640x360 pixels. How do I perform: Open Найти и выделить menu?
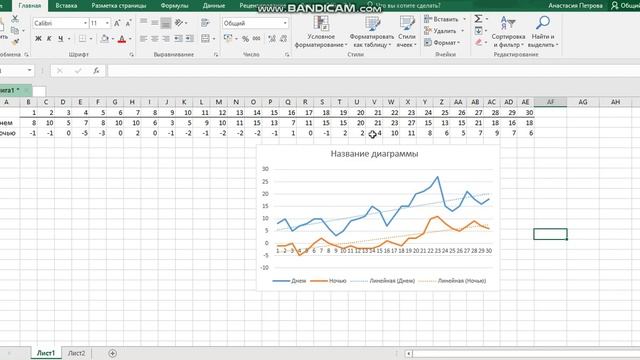(543, 32)
